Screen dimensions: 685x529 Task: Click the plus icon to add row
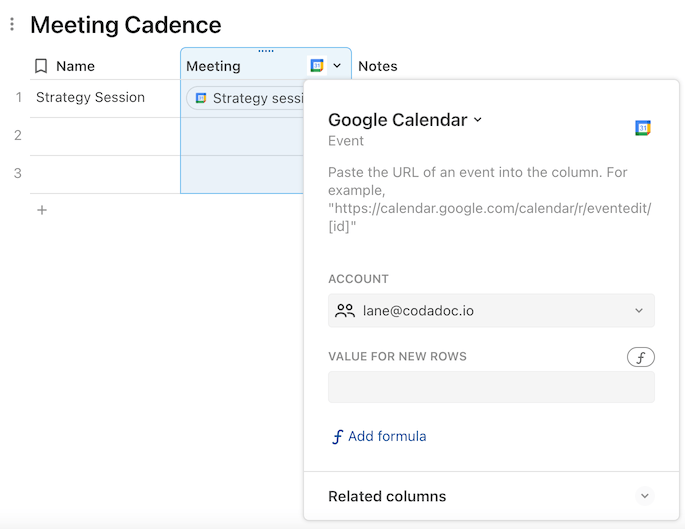[42, 210]
